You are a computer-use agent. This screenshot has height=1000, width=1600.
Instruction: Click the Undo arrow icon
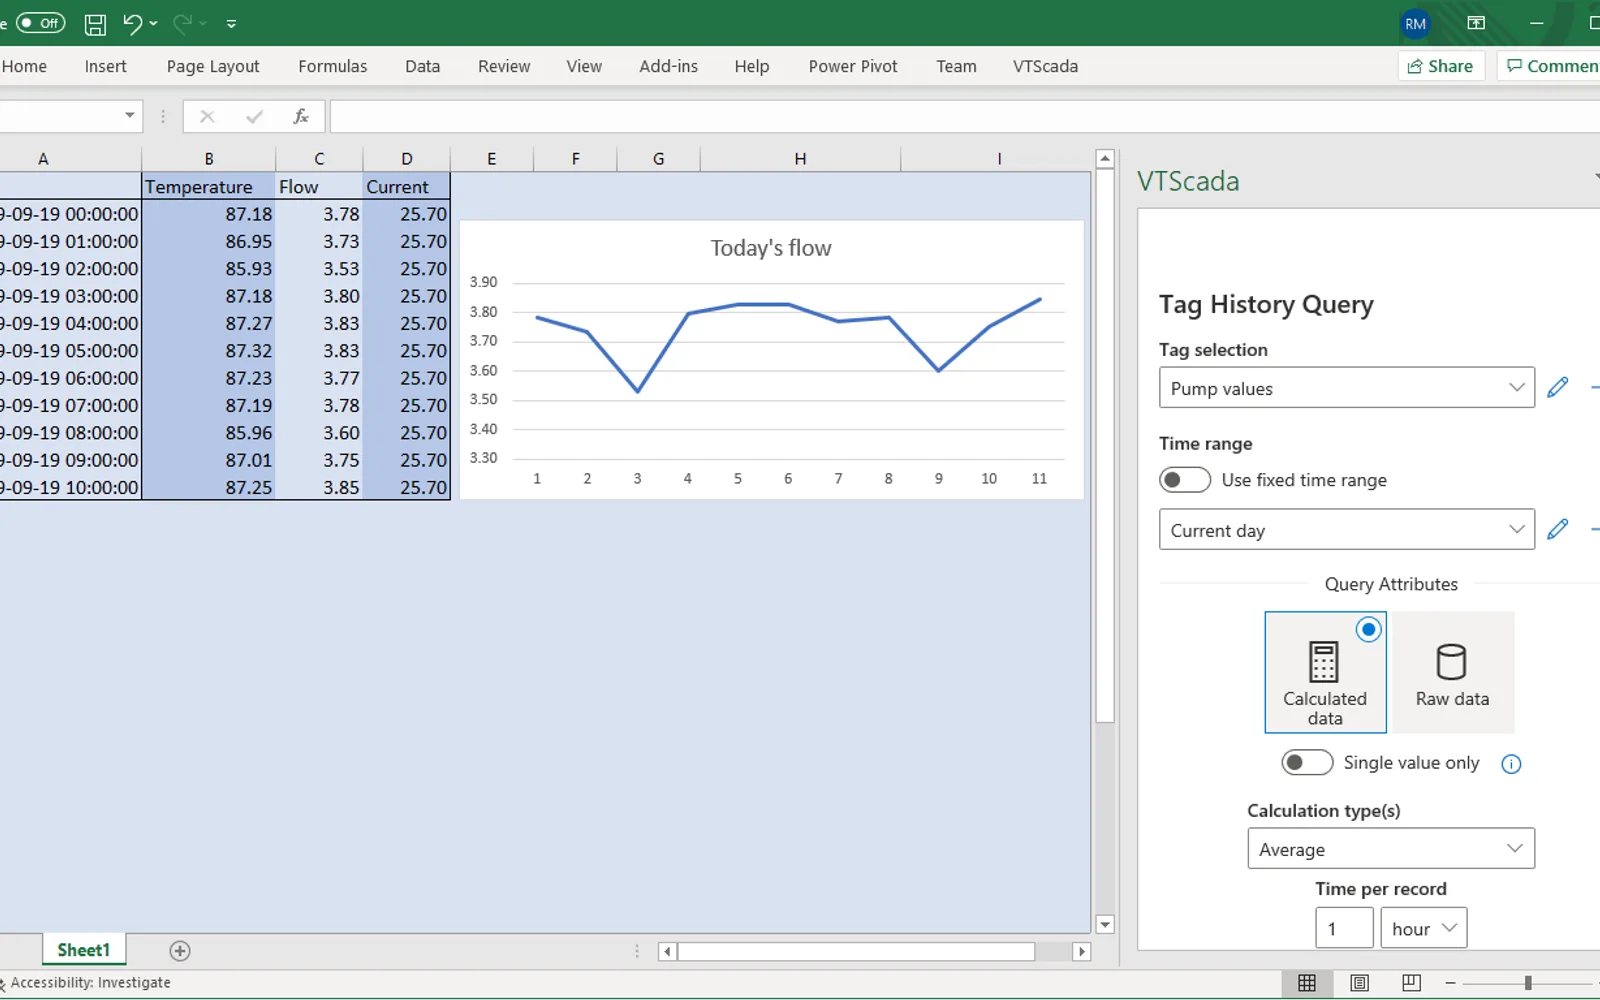point(132,23)
